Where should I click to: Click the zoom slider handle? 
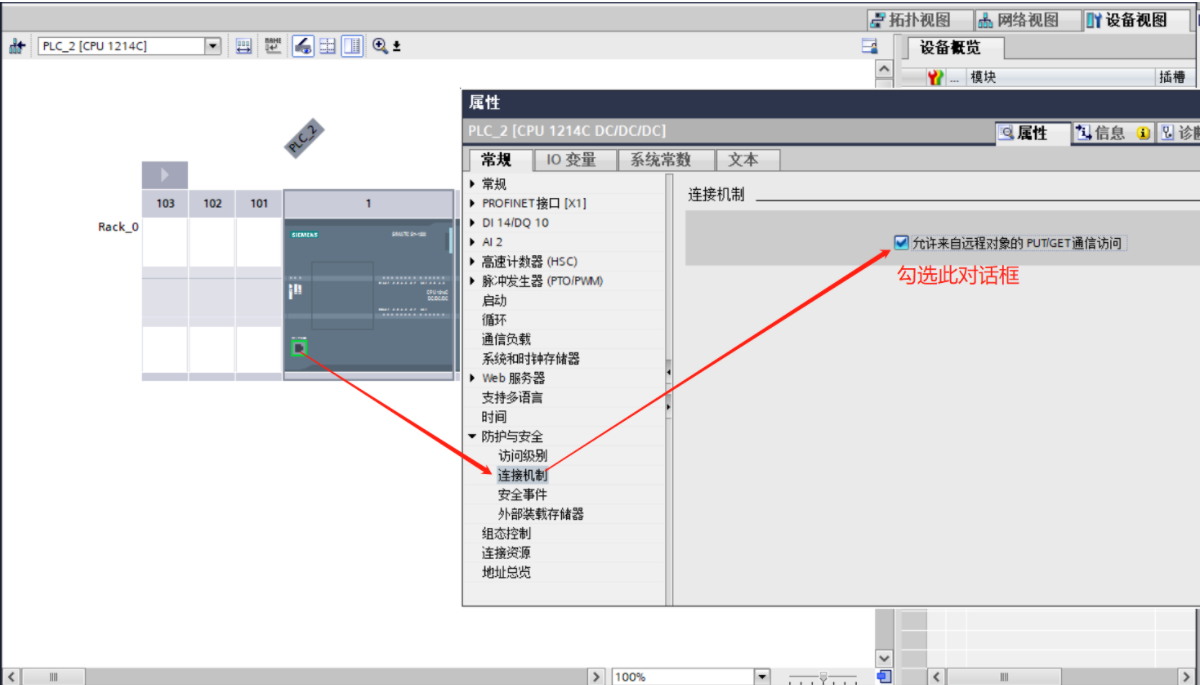point(823,677)
